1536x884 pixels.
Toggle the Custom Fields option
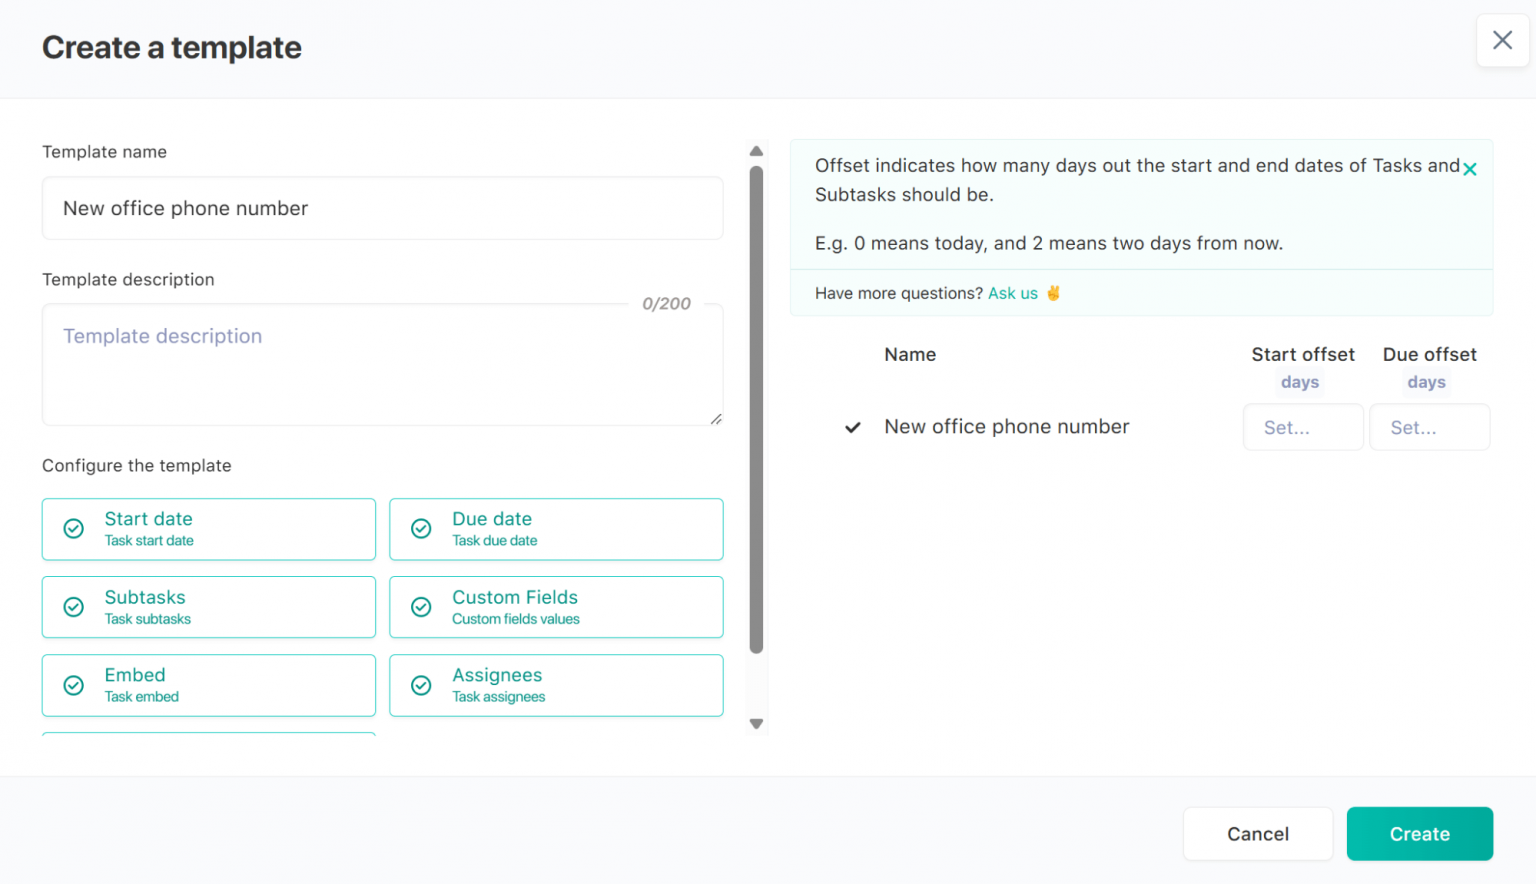556,607
